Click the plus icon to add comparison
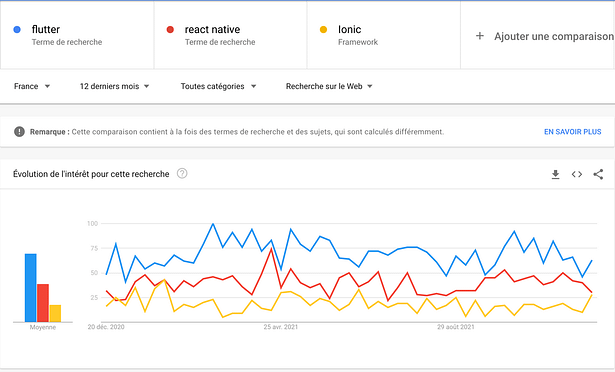Screen dimensions: 615x372 coord(479,36)
